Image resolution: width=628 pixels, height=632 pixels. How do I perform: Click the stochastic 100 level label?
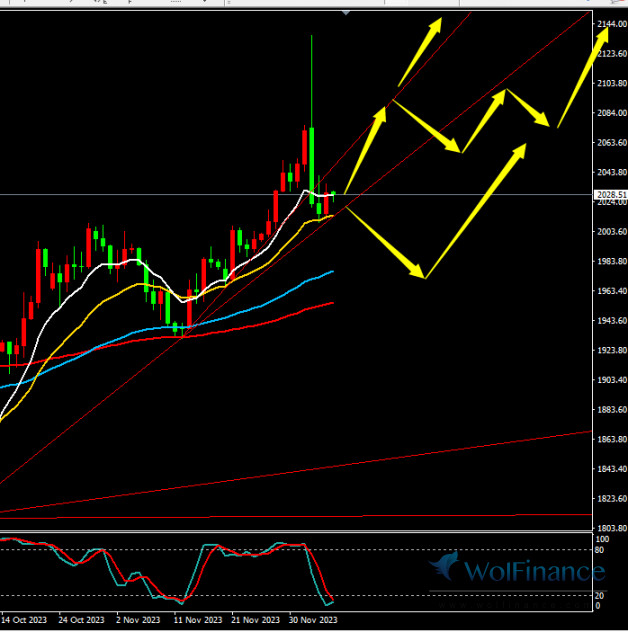(602, 539)
